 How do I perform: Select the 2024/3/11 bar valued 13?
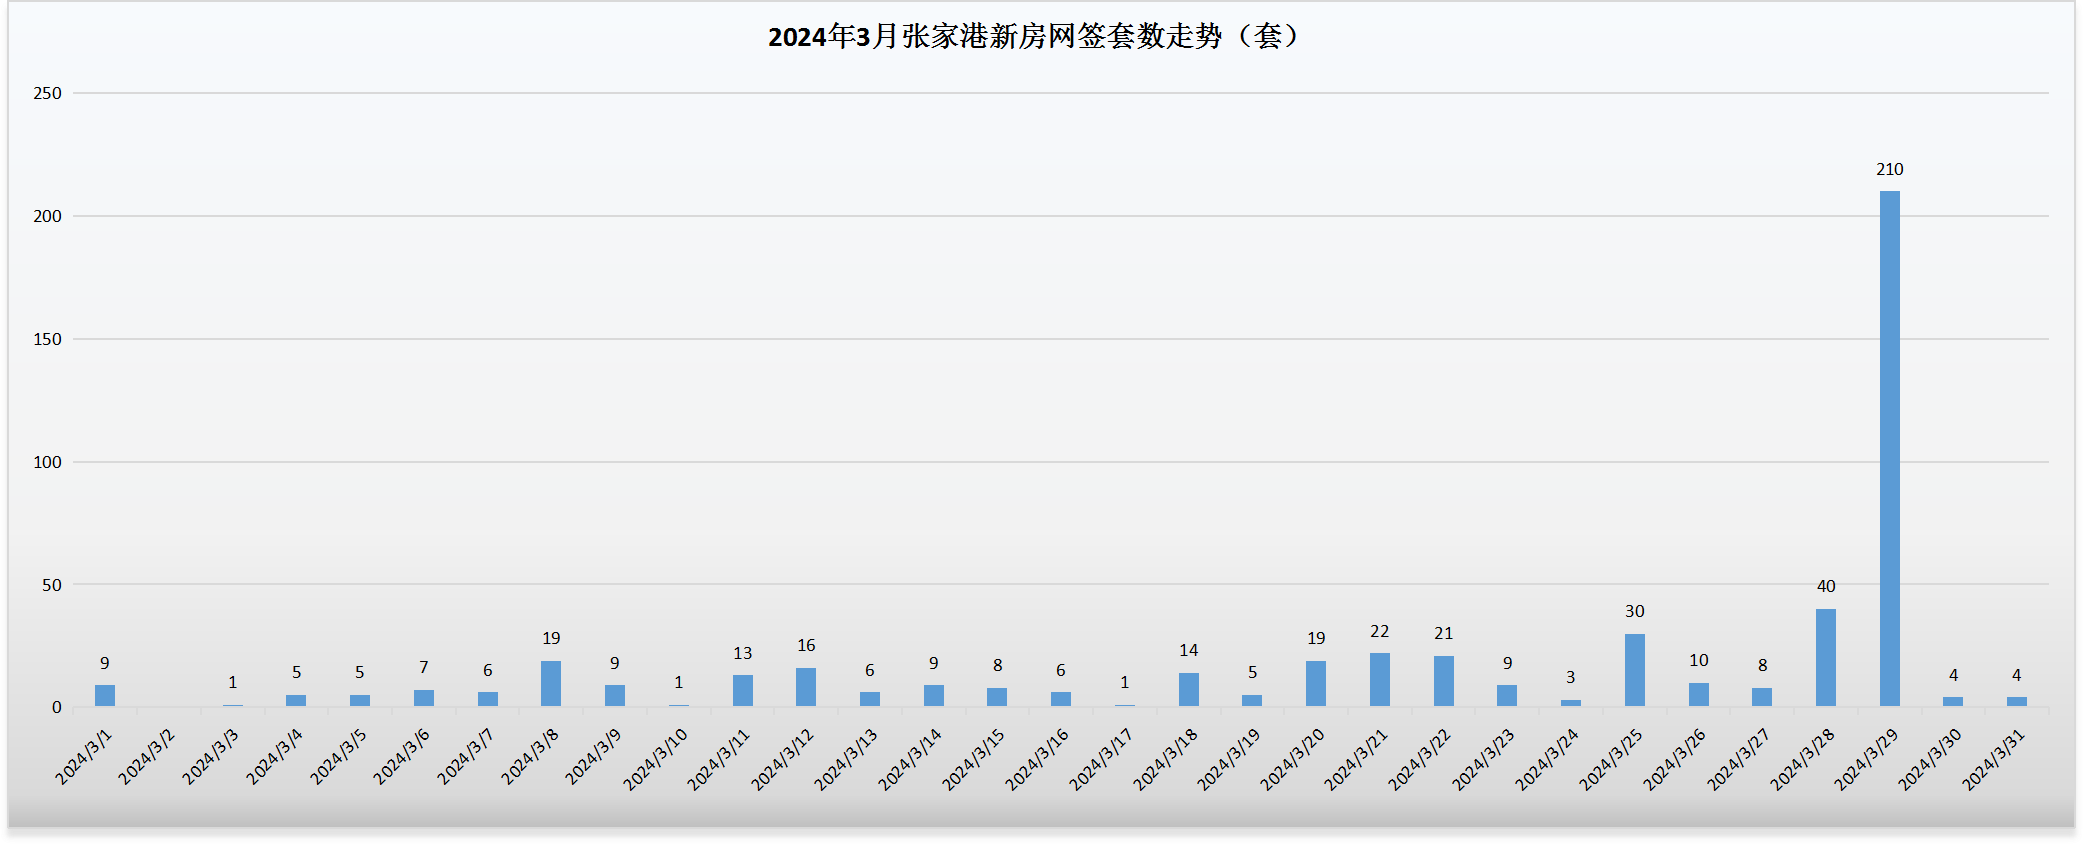[742, 691]
